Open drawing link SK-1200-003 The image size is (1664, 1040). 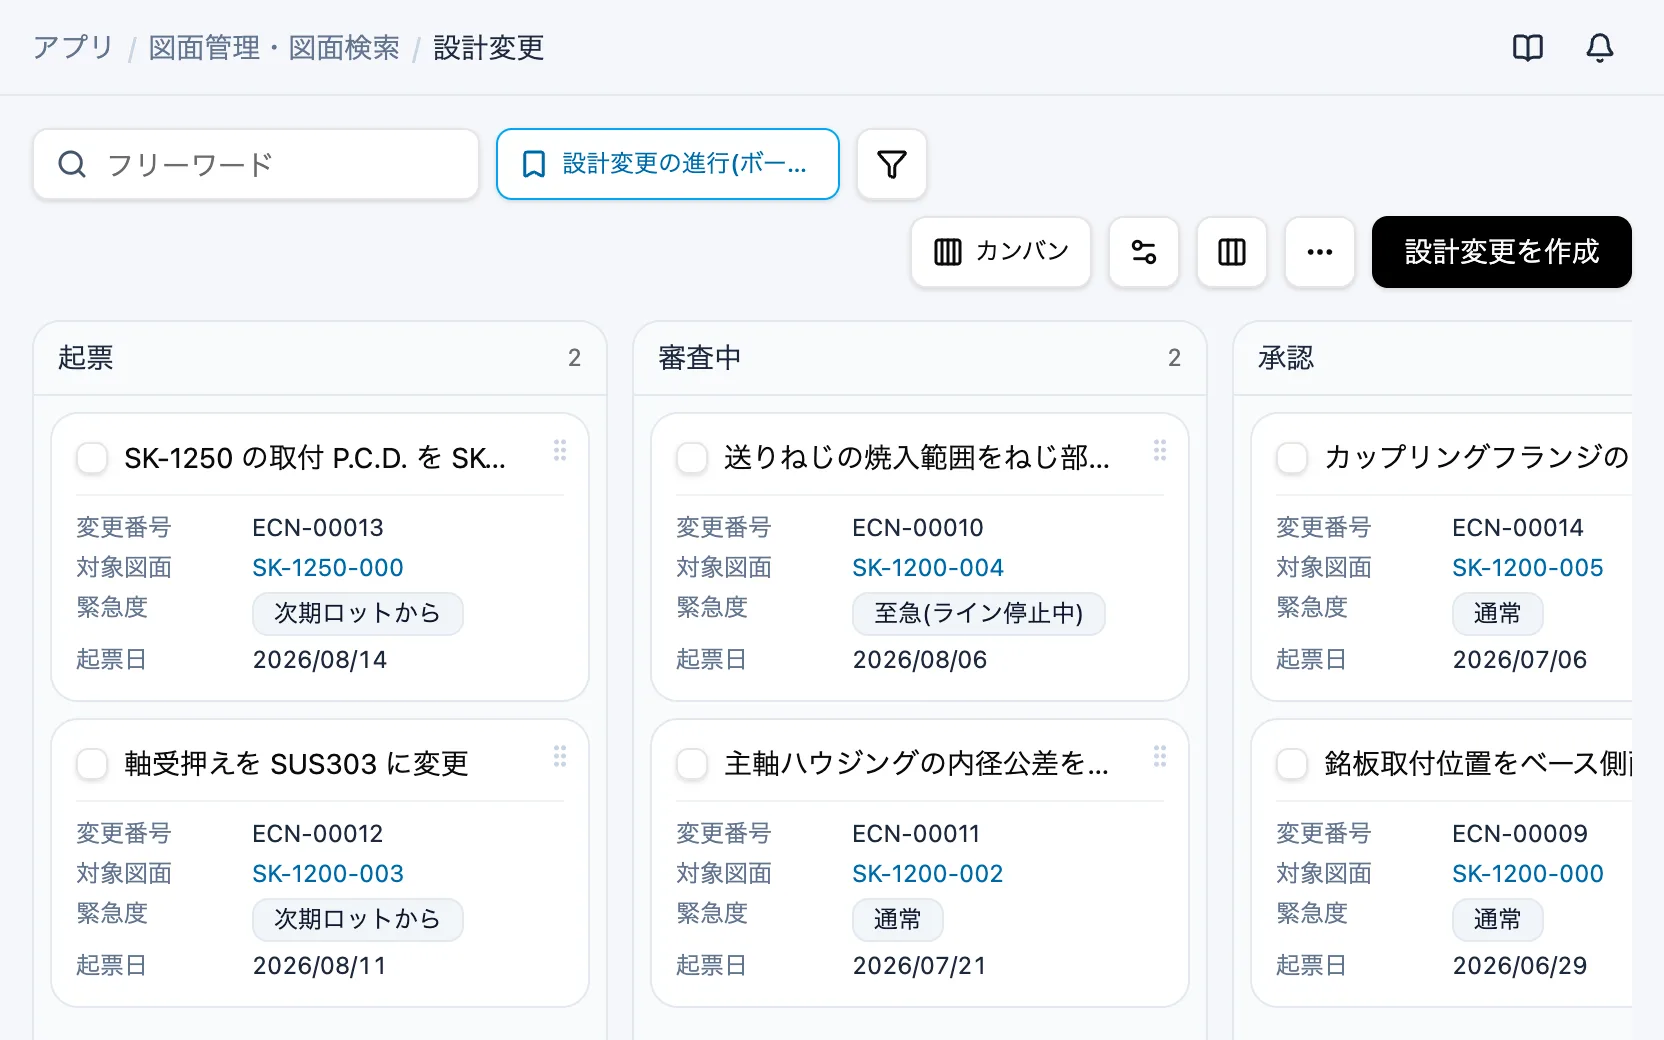tap(328, 873)
